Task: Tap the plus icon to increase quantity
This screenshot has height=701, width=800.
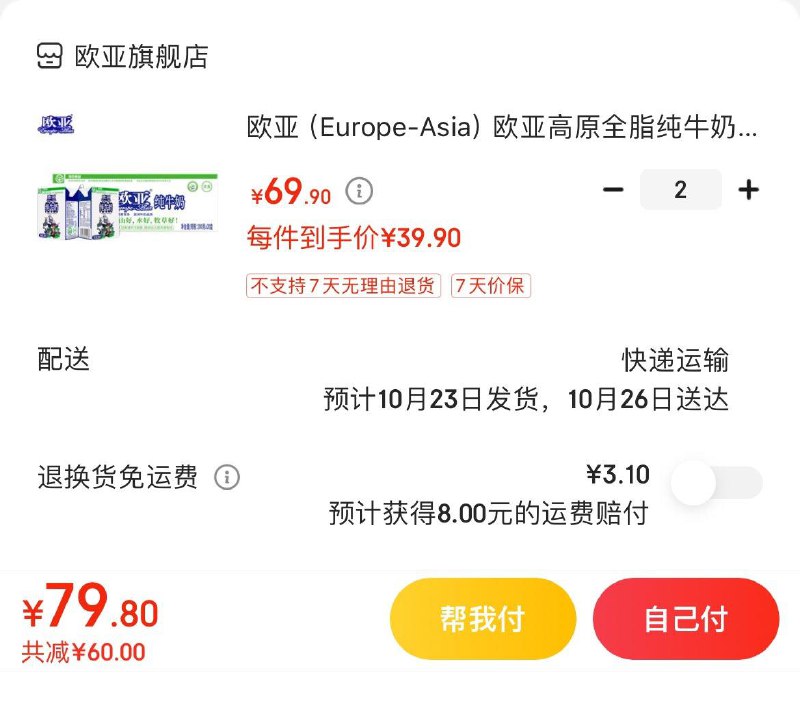Action: coord(750,189)
